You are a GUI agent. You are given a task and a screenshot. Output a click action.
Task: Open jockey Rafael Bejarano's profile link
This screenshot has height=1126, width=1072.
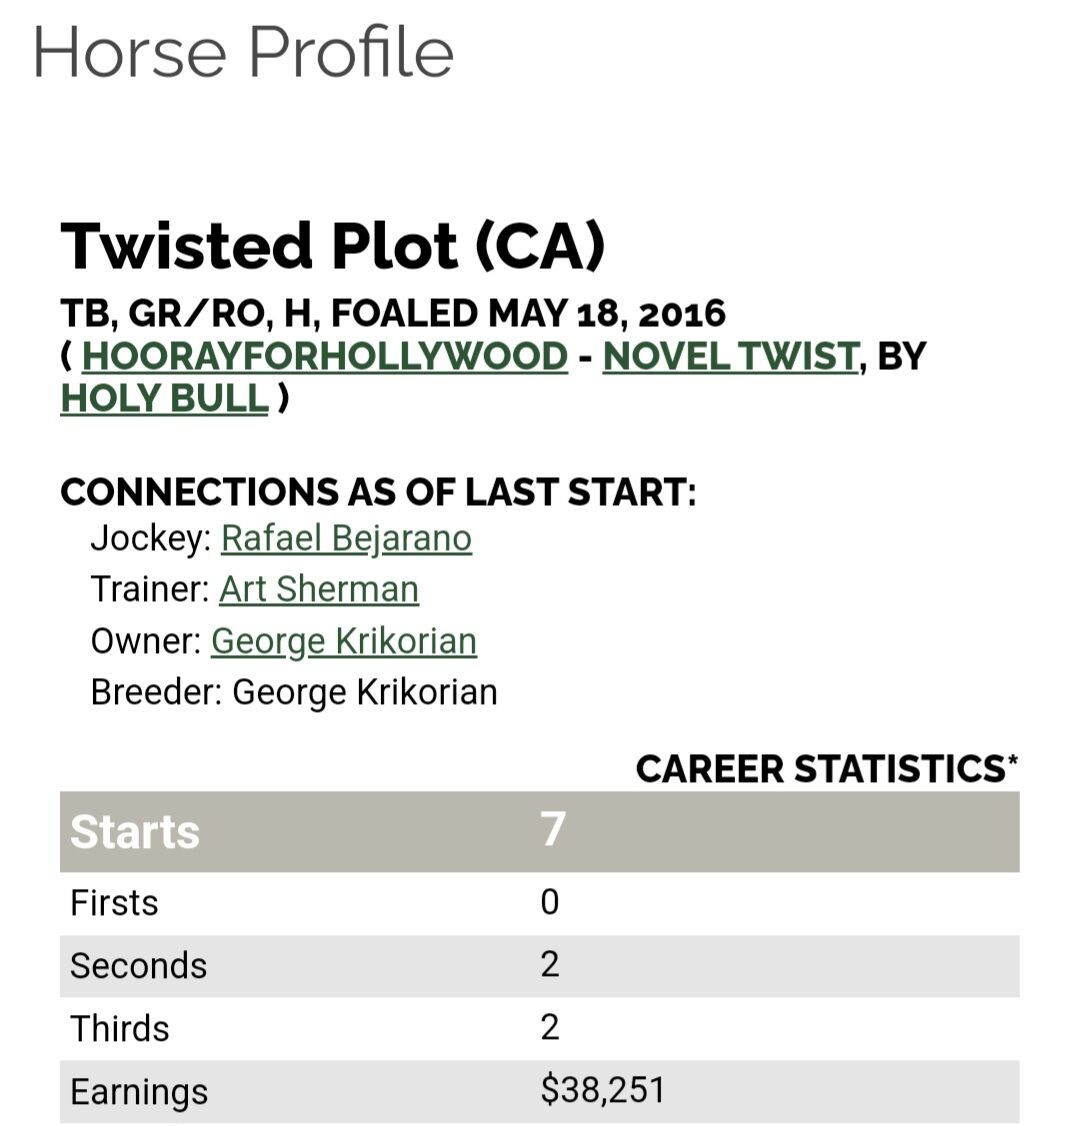coord(346,538)
